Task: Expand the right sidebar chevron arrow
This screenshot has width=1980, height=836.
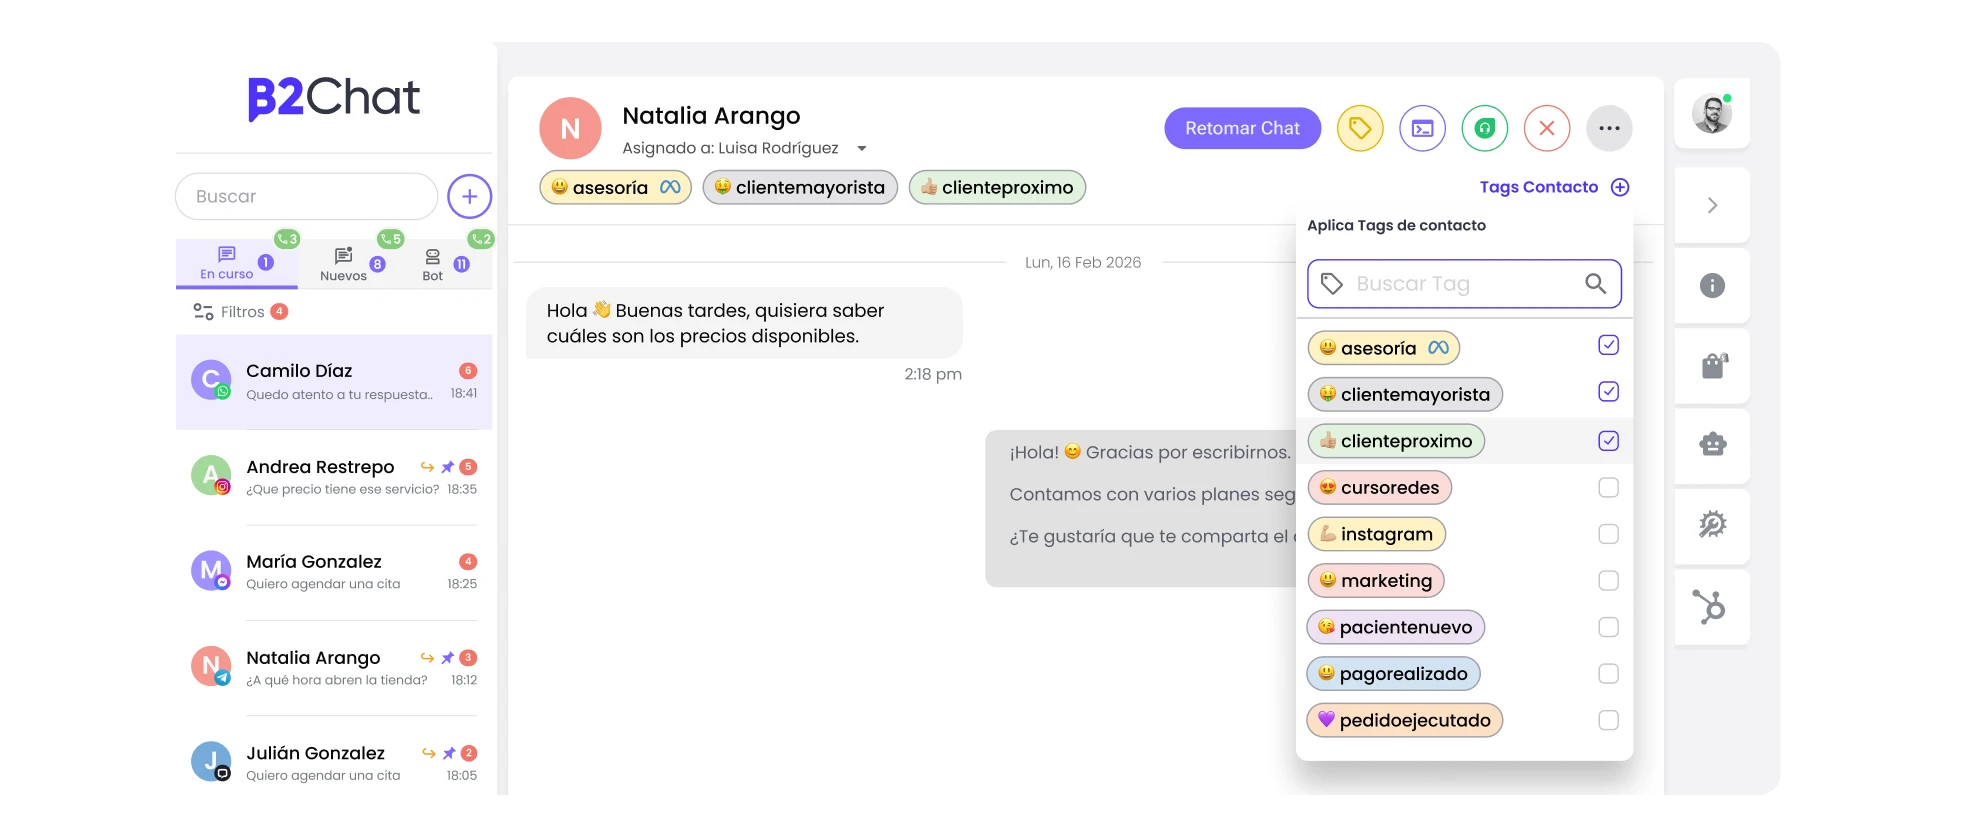Action: [1712, 205]
